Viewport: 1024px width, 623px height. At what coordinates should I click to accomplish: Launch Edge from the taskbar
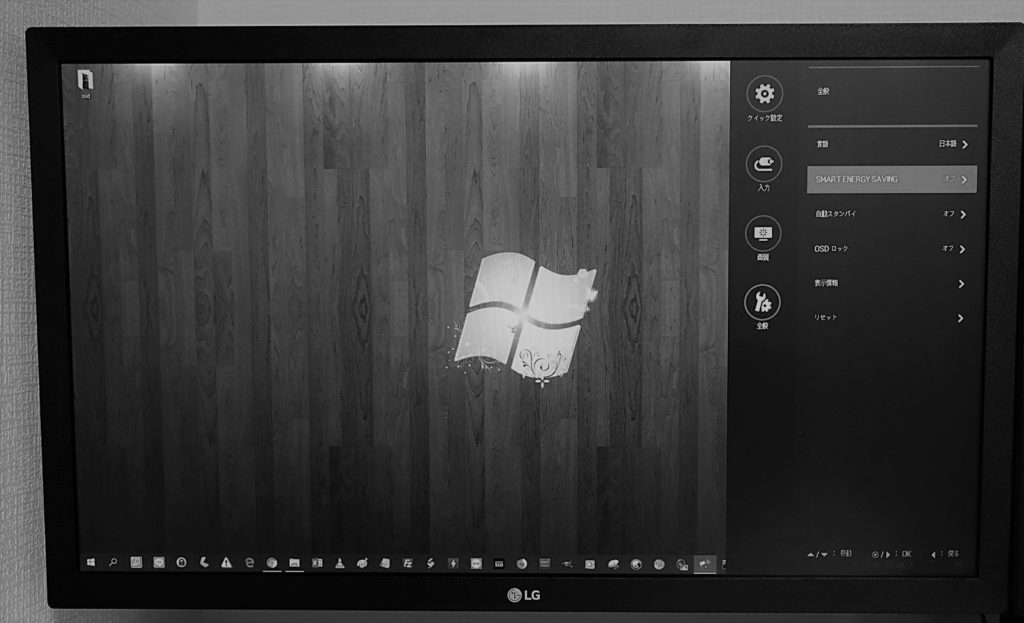point(249,562)
